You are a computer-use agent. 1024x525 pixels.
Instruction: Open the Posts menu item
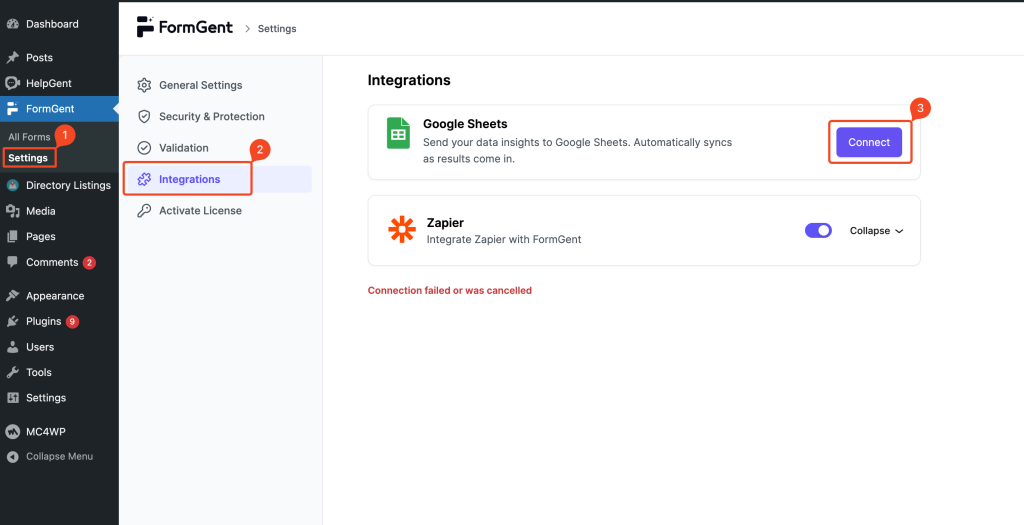(59, 57)
